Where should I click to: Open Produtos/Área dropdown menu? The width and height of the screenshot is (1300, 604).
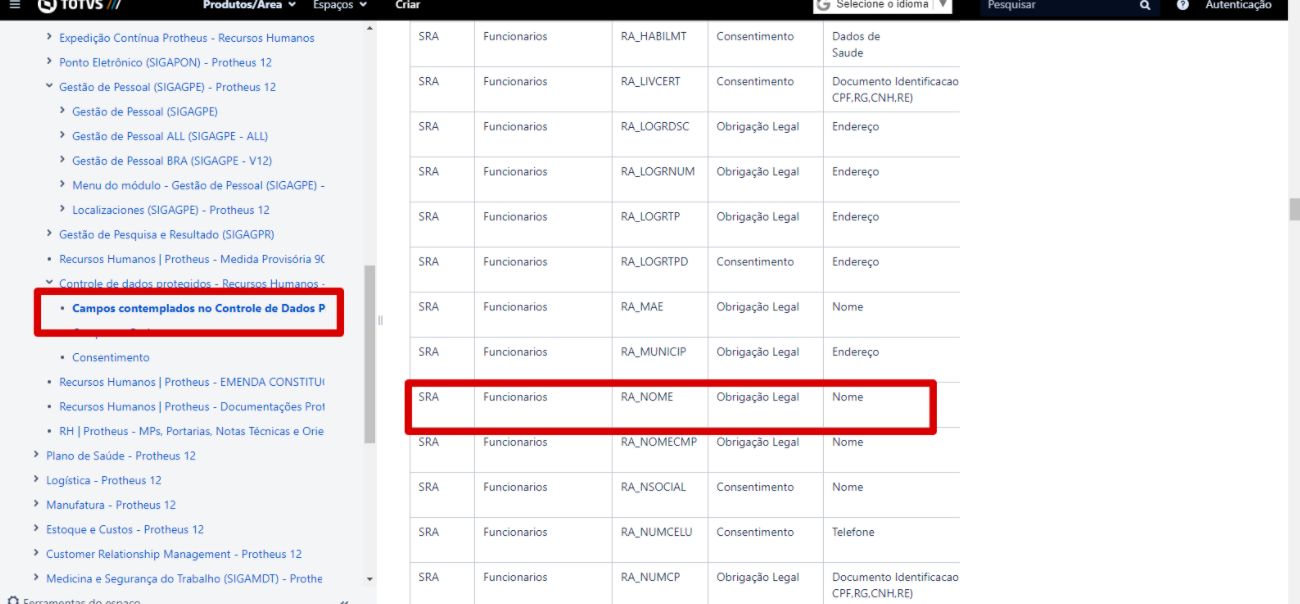[x=249, y=5]
